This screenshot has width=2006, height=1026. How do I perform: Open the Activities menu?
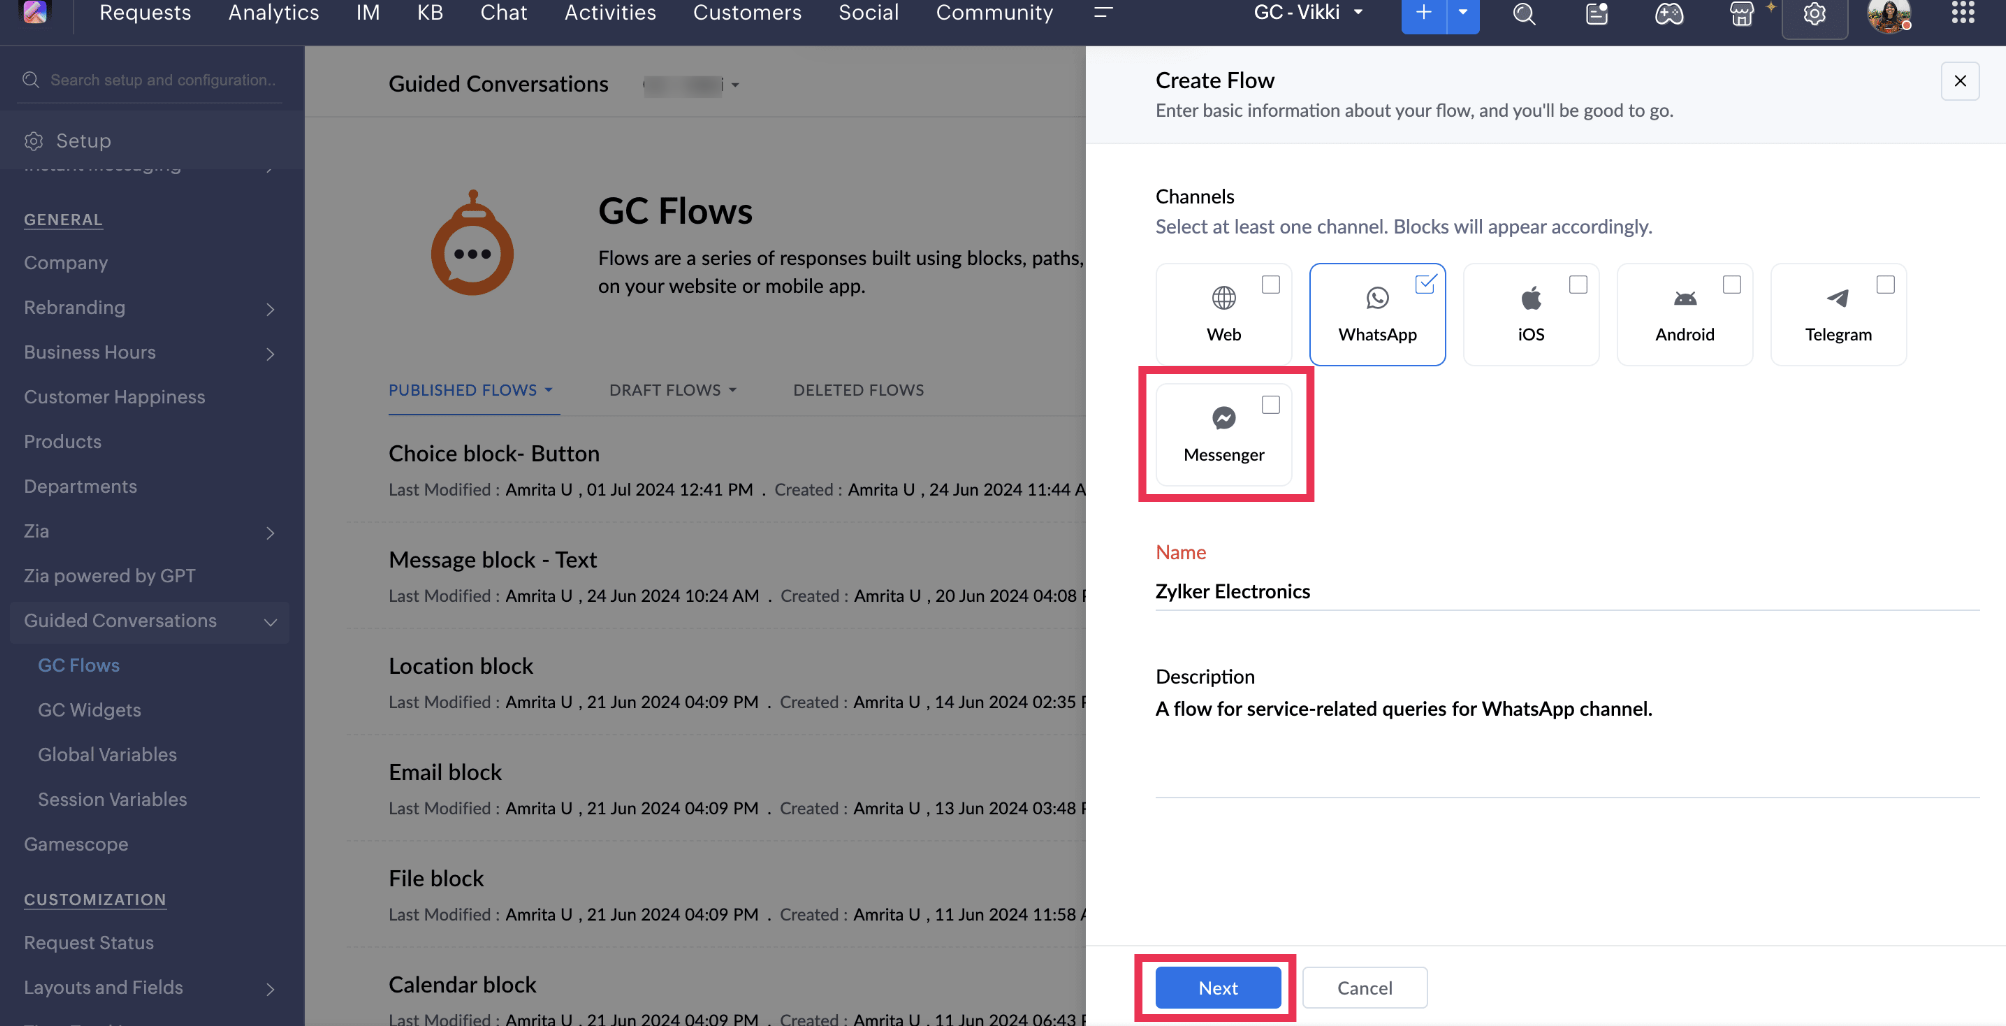610,13
